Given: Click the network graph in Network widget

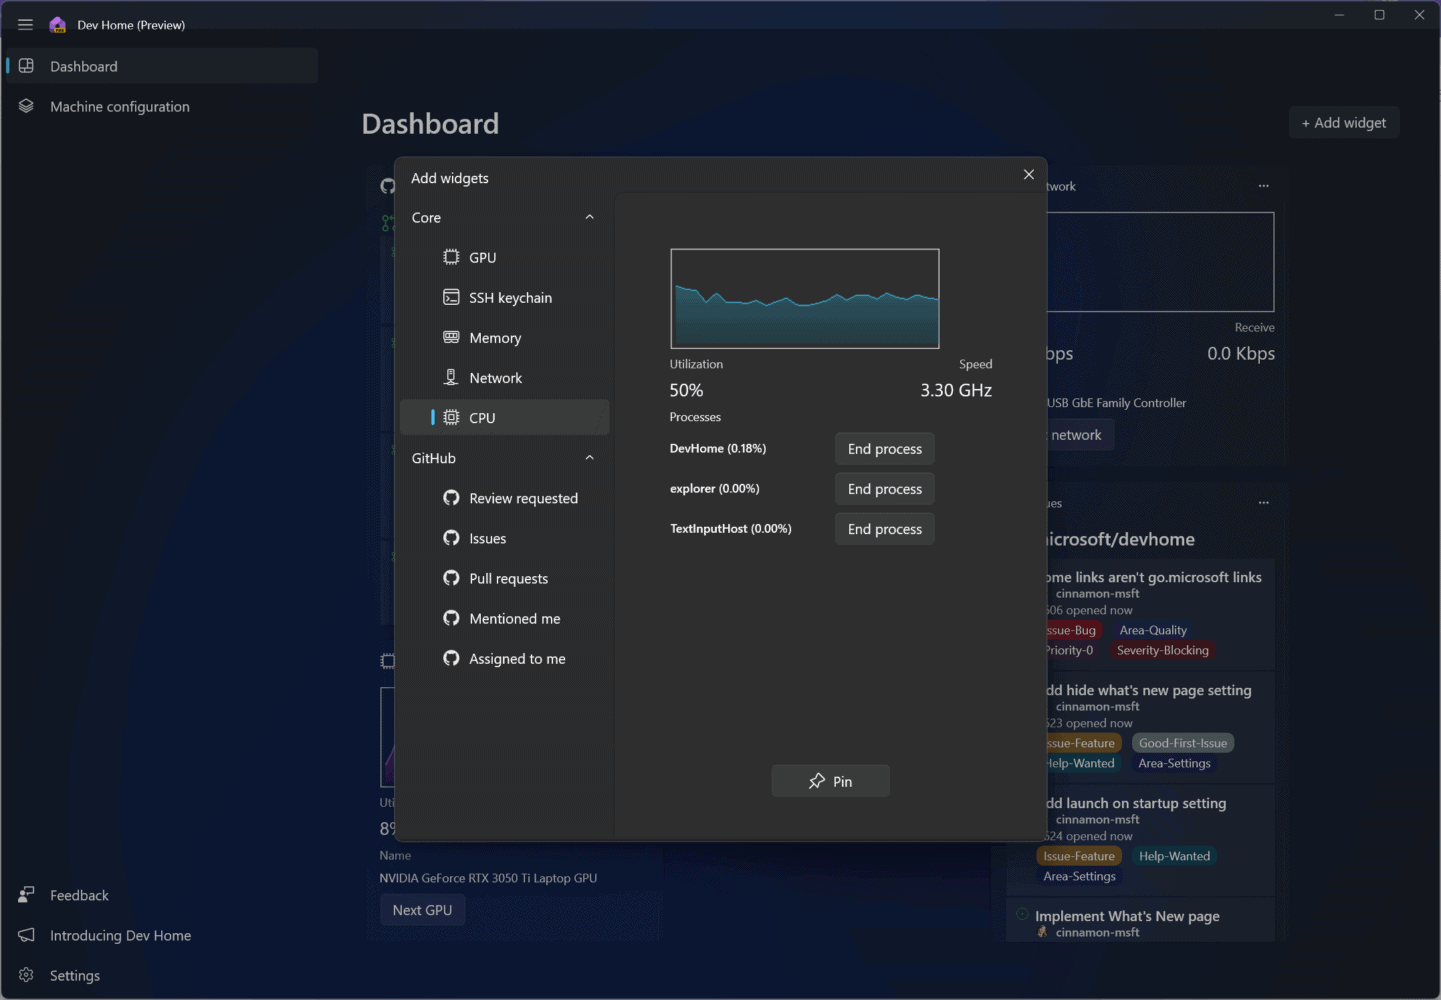Looking at the screenshot, I should pyautogui.click(x=1160, y=262).
